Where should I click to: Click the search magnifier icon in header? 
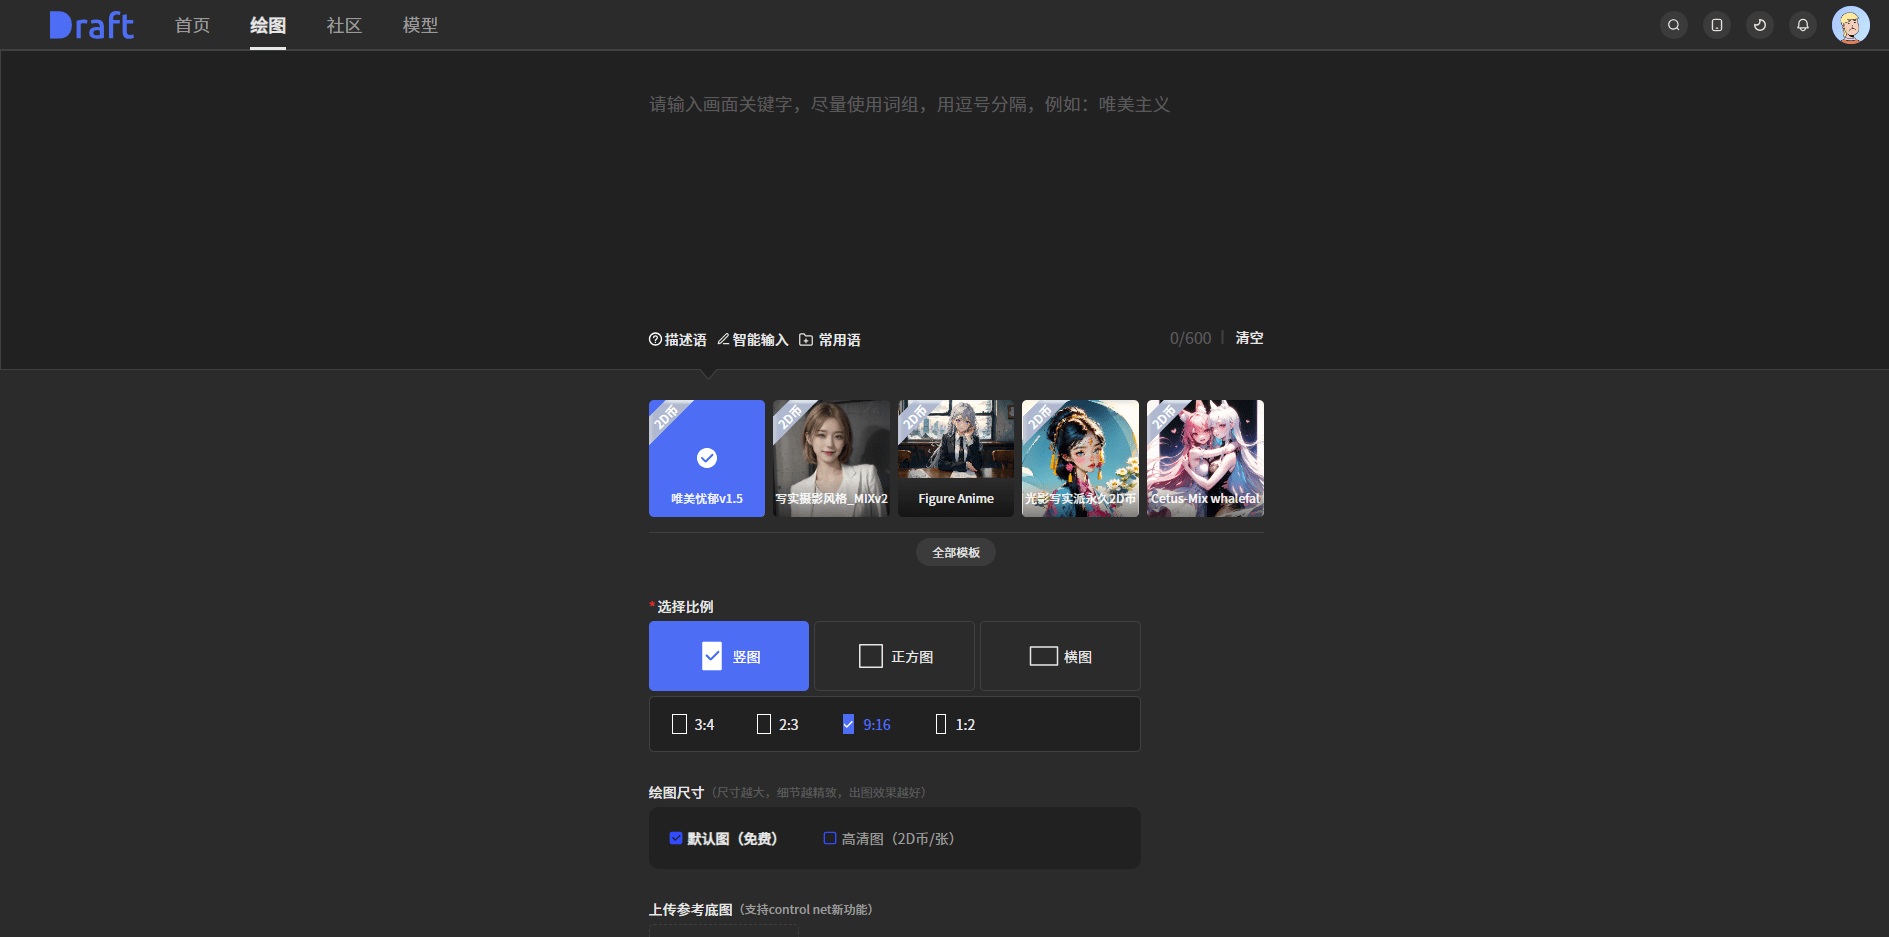[x=1673, y=25]
